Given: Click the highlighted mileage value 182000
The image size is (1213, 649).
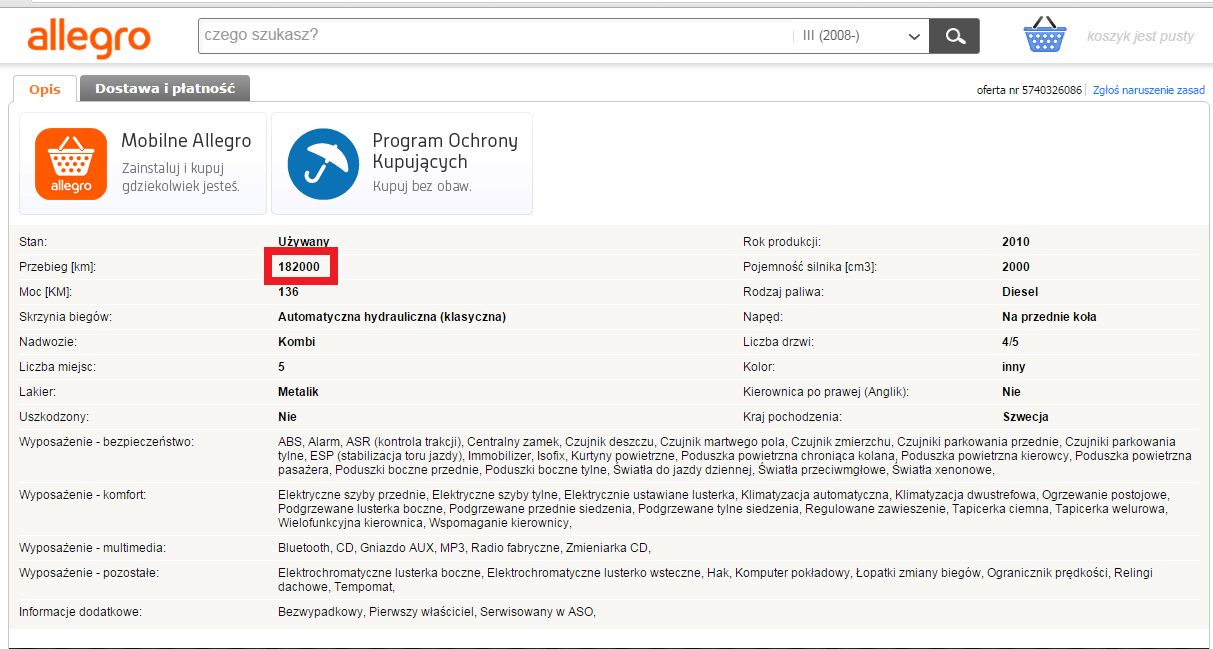Looking at the screenshot, I should tap(299, 267).
